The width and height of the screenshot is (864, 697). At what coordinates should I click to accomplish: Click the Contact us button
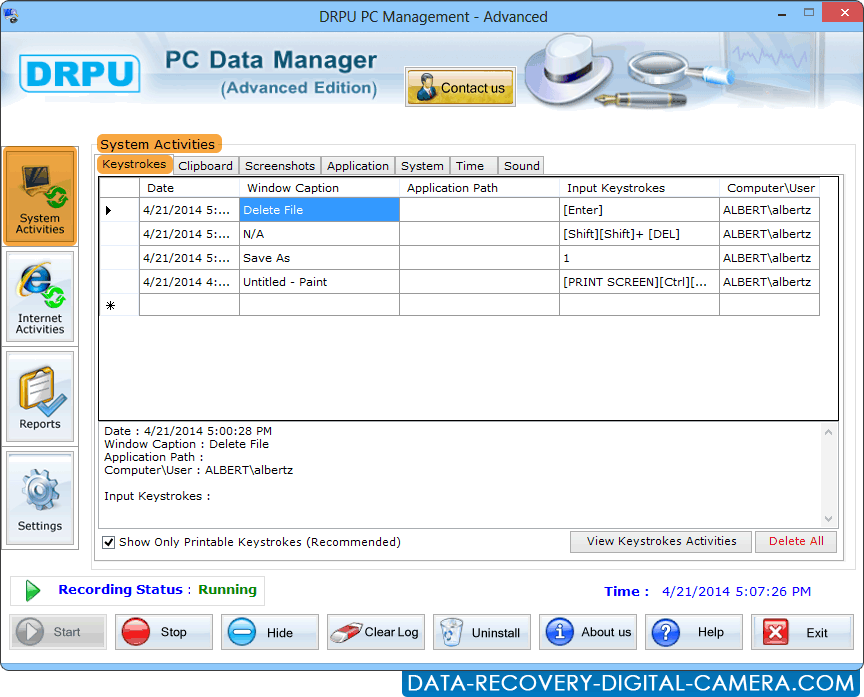461,87
